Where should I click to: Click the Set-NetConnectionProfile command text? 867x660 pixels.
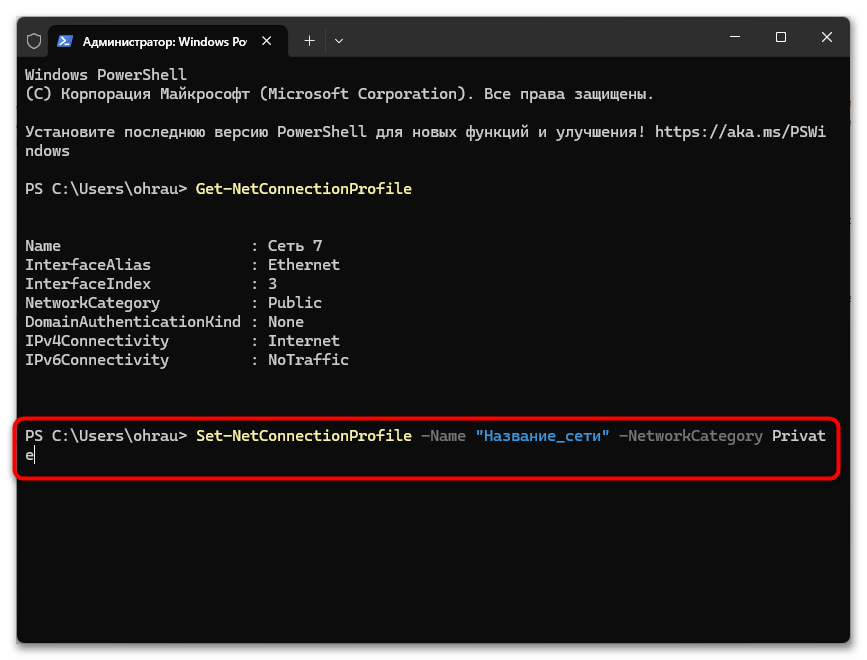304,436
